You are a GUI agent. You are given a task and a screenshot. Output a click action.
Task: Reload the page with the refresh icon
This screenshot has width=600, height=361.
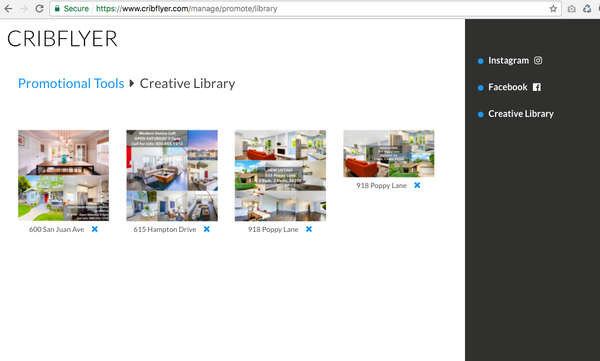(x=39, y=8)
